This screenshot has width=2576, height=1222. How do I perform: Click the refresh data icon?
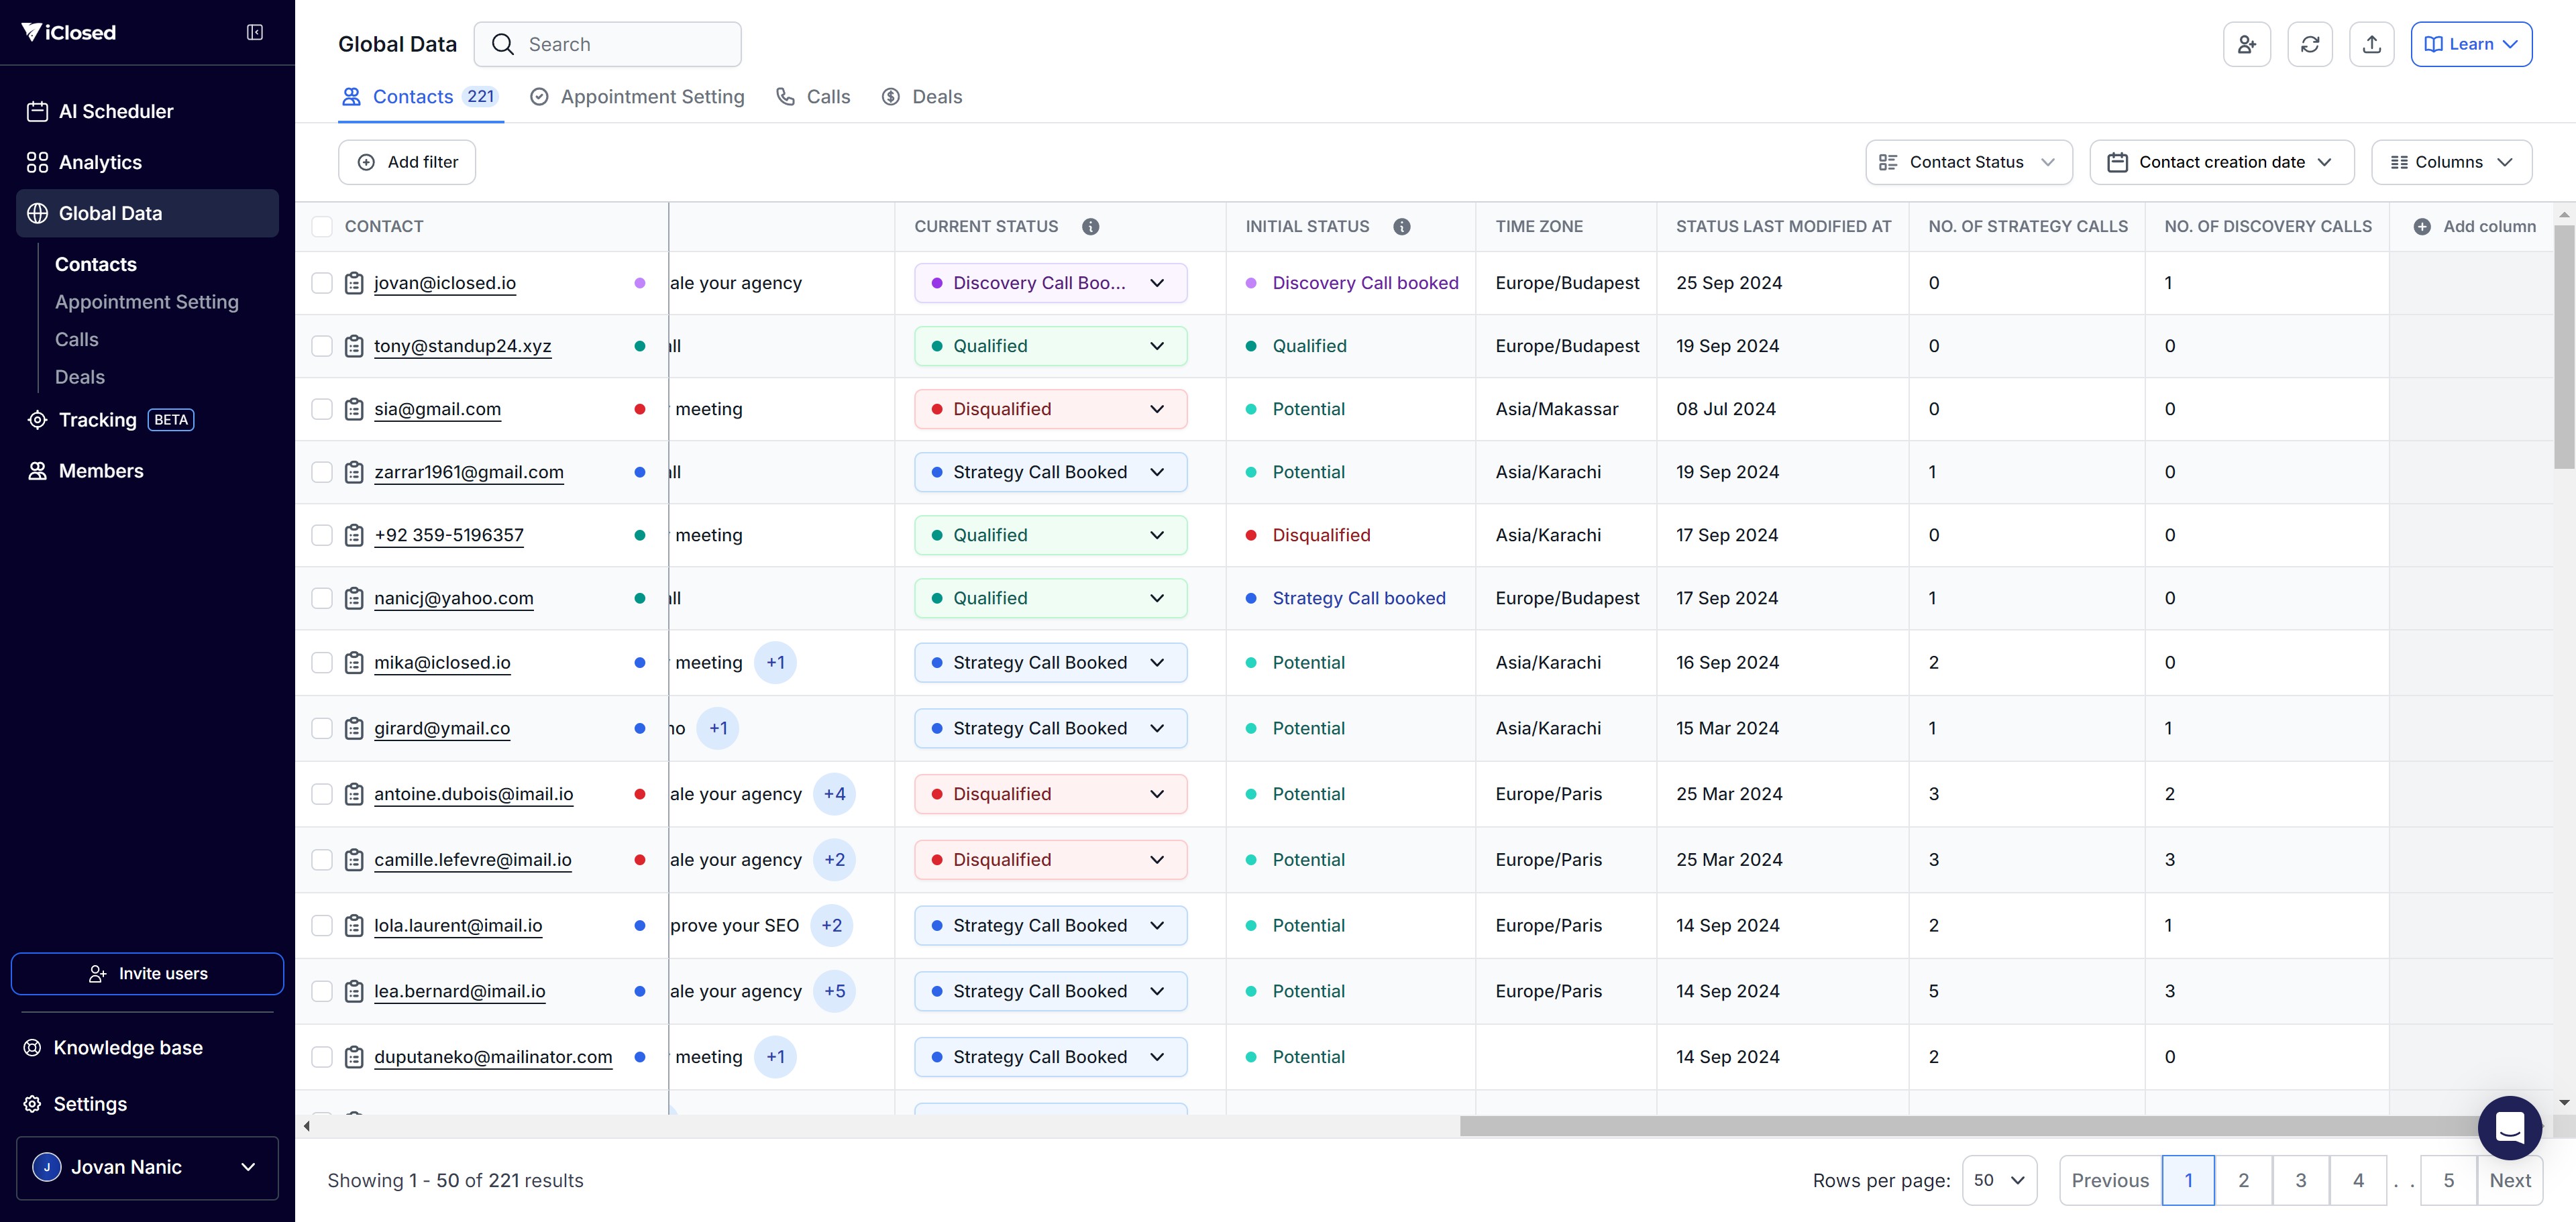[2309, 44]
